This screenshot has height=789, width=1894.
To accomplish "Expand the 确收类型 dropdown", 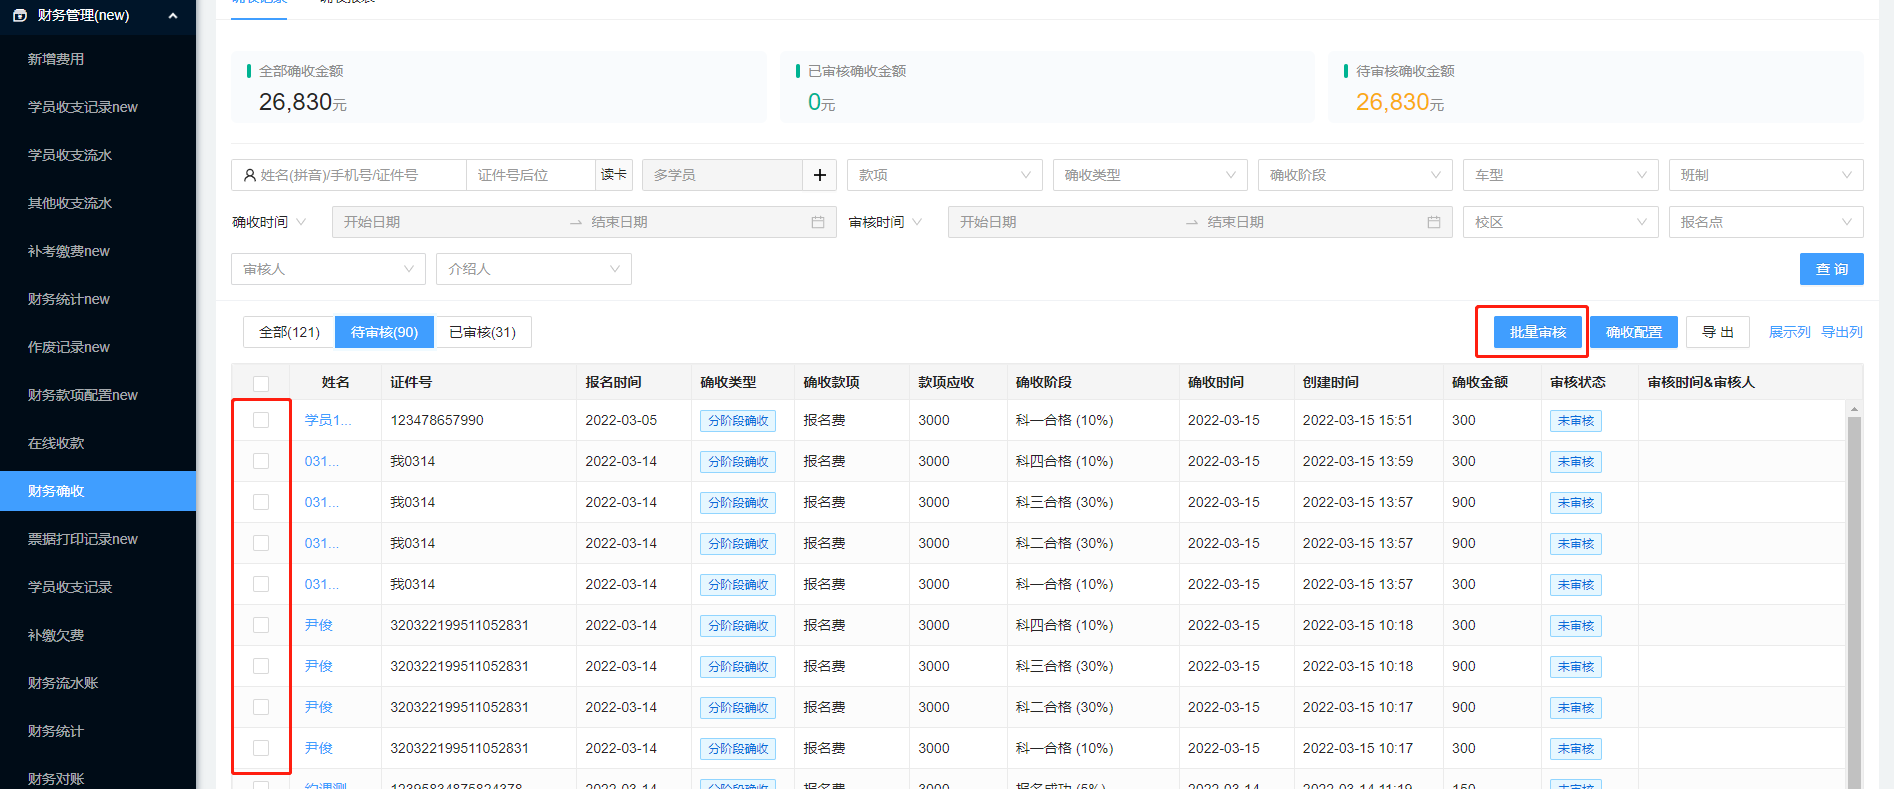I will [x=1149, y=175].
